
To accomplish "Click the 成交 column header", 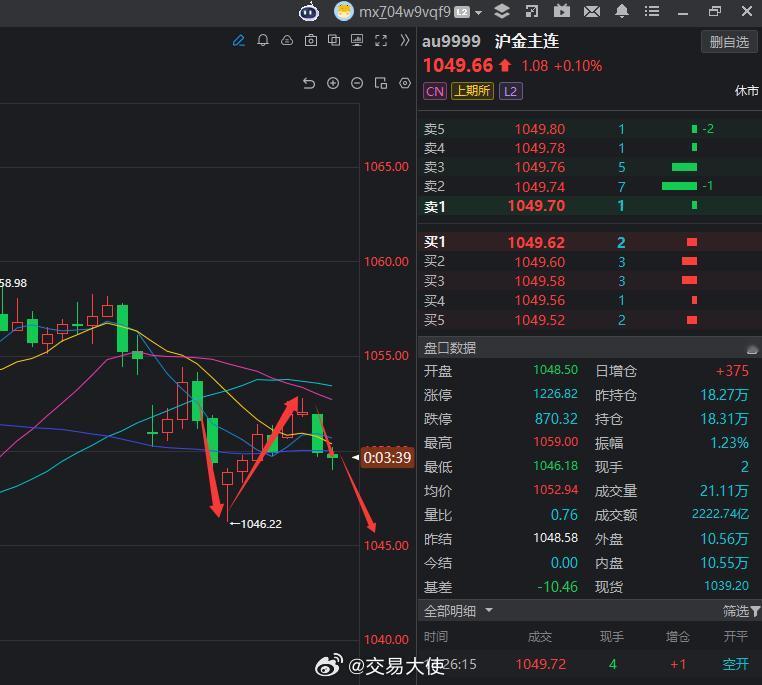I will 539,636.
